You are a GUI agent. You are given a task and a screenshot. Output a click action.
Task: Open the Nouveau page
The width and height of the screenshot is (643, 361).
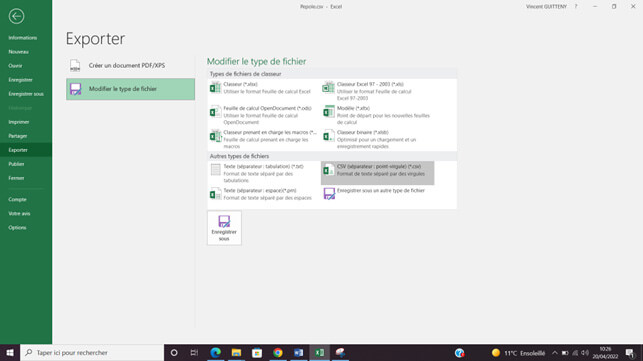point(18,52)
